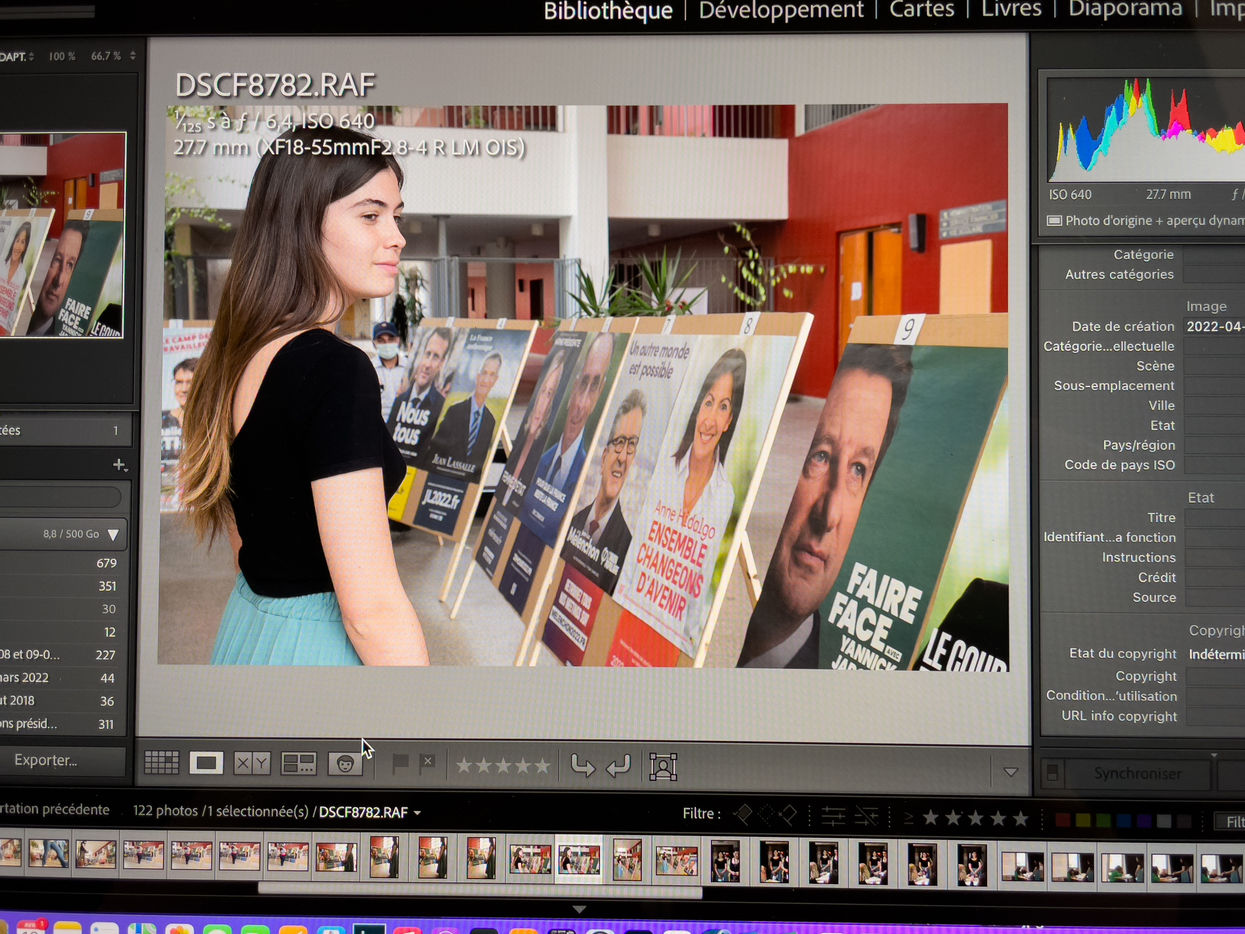Click the face region draw tool icon
The image size is (1245, 934).
tap(663, 767)
